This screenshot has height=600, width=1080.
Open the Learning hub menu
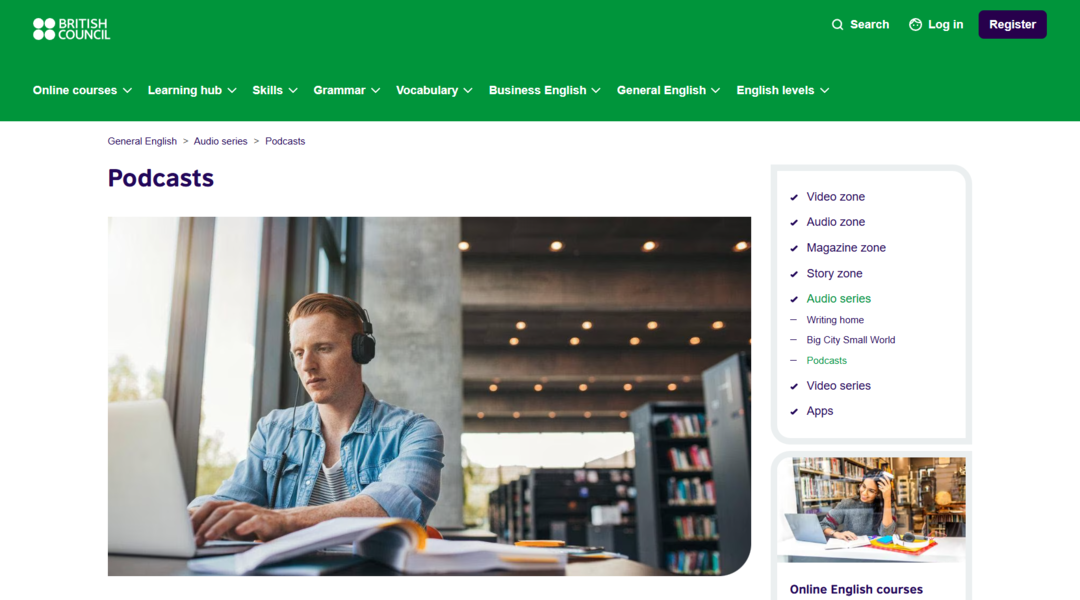191,90
